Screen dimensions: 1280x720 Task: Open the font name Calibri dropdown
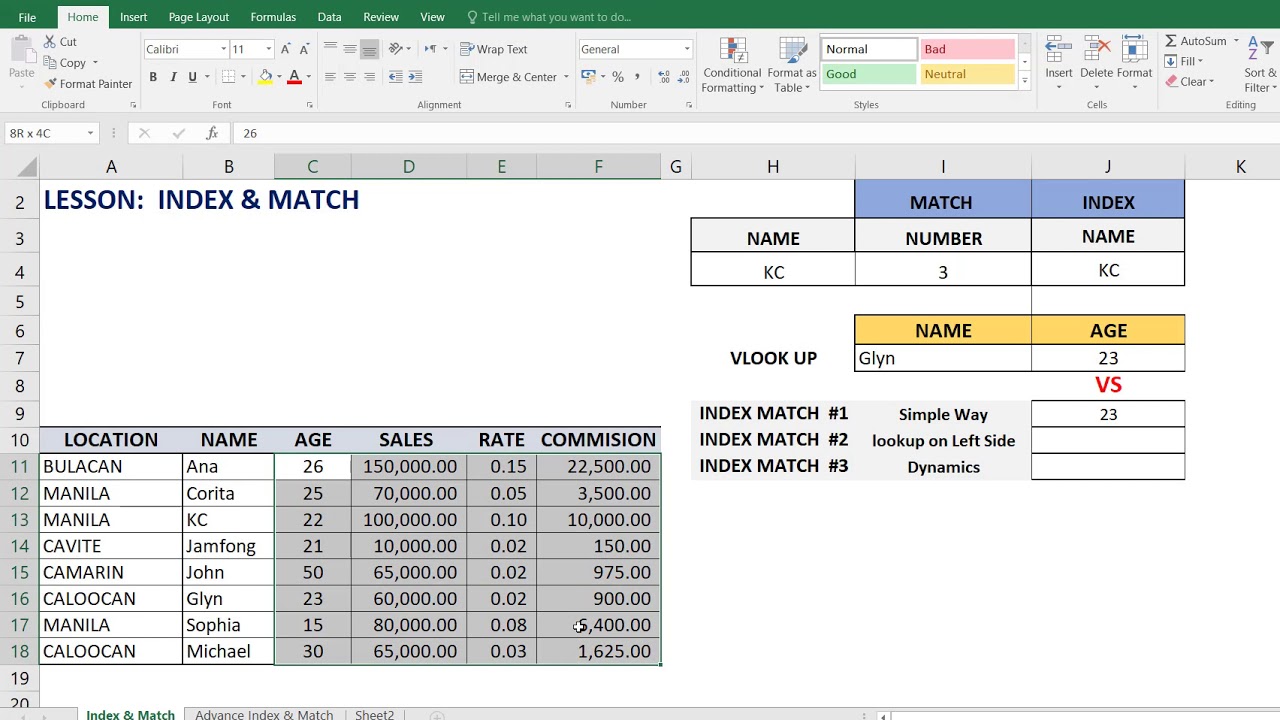pos(223,49)
